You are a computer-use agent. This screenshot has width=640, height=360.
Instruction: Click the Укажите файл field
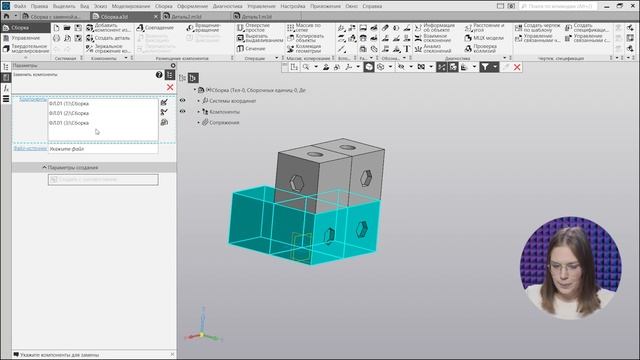(103, 149)
